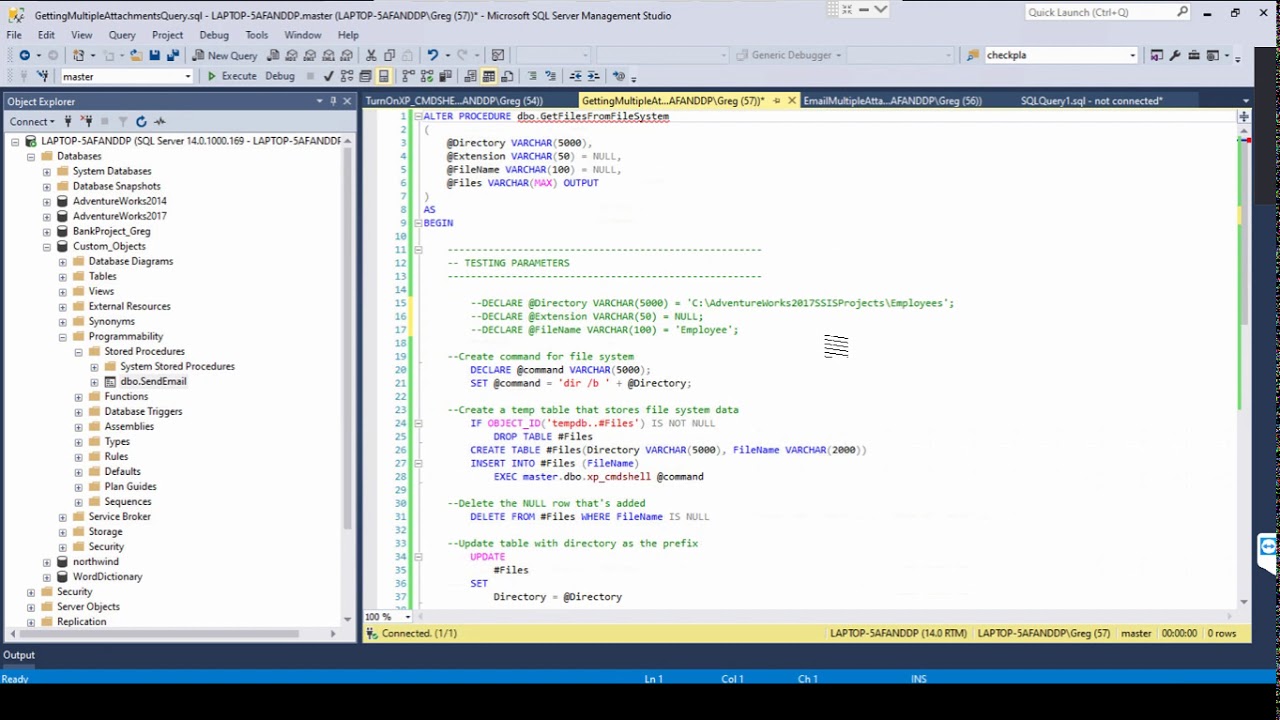Image resolution: width=1280 pixels, height=720 pixels.
Task: Click Activity Monitor icon in Object Explorer
Action: (x=159, y=121)
